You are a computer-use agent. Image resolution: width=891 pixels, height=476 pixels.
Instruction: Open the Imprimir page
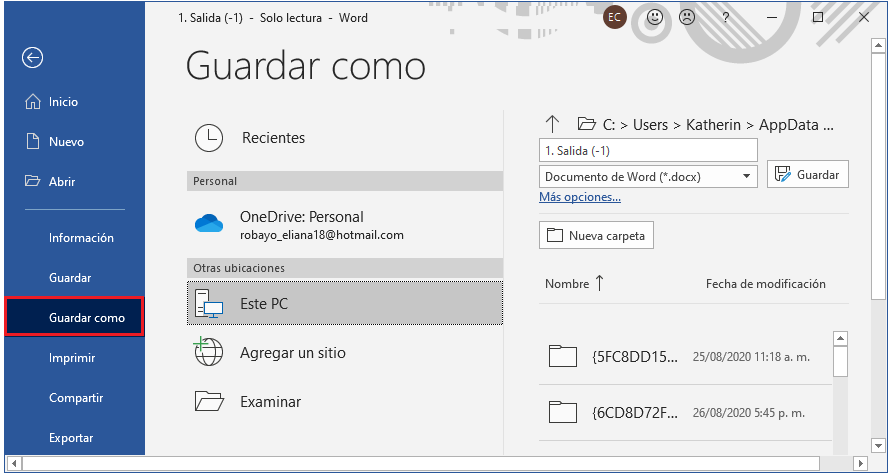[74, 358]
